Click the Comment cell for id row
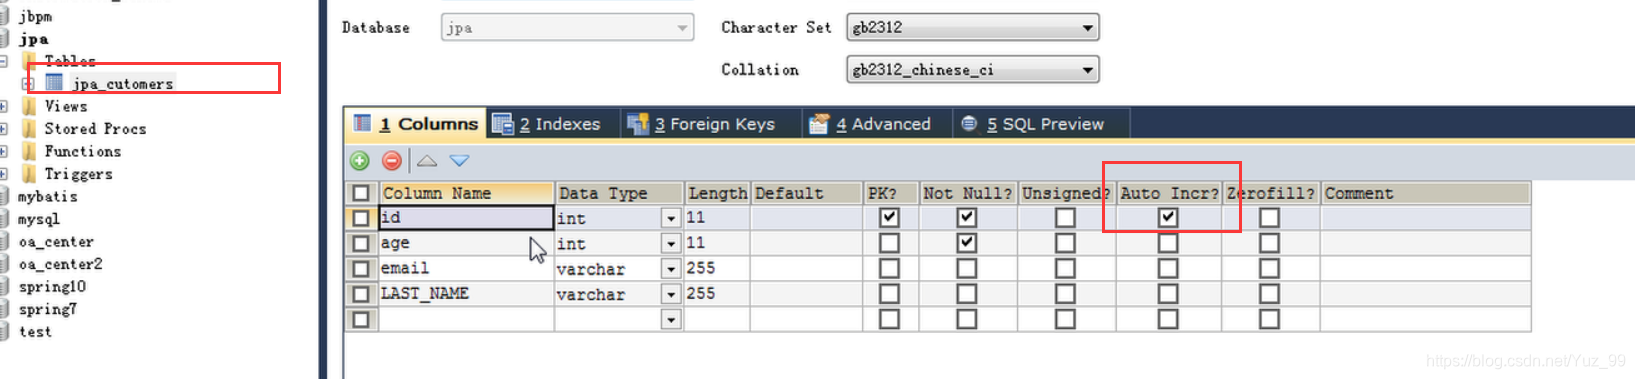This screenshot has width=1635, height=379. coord(1425,218)
